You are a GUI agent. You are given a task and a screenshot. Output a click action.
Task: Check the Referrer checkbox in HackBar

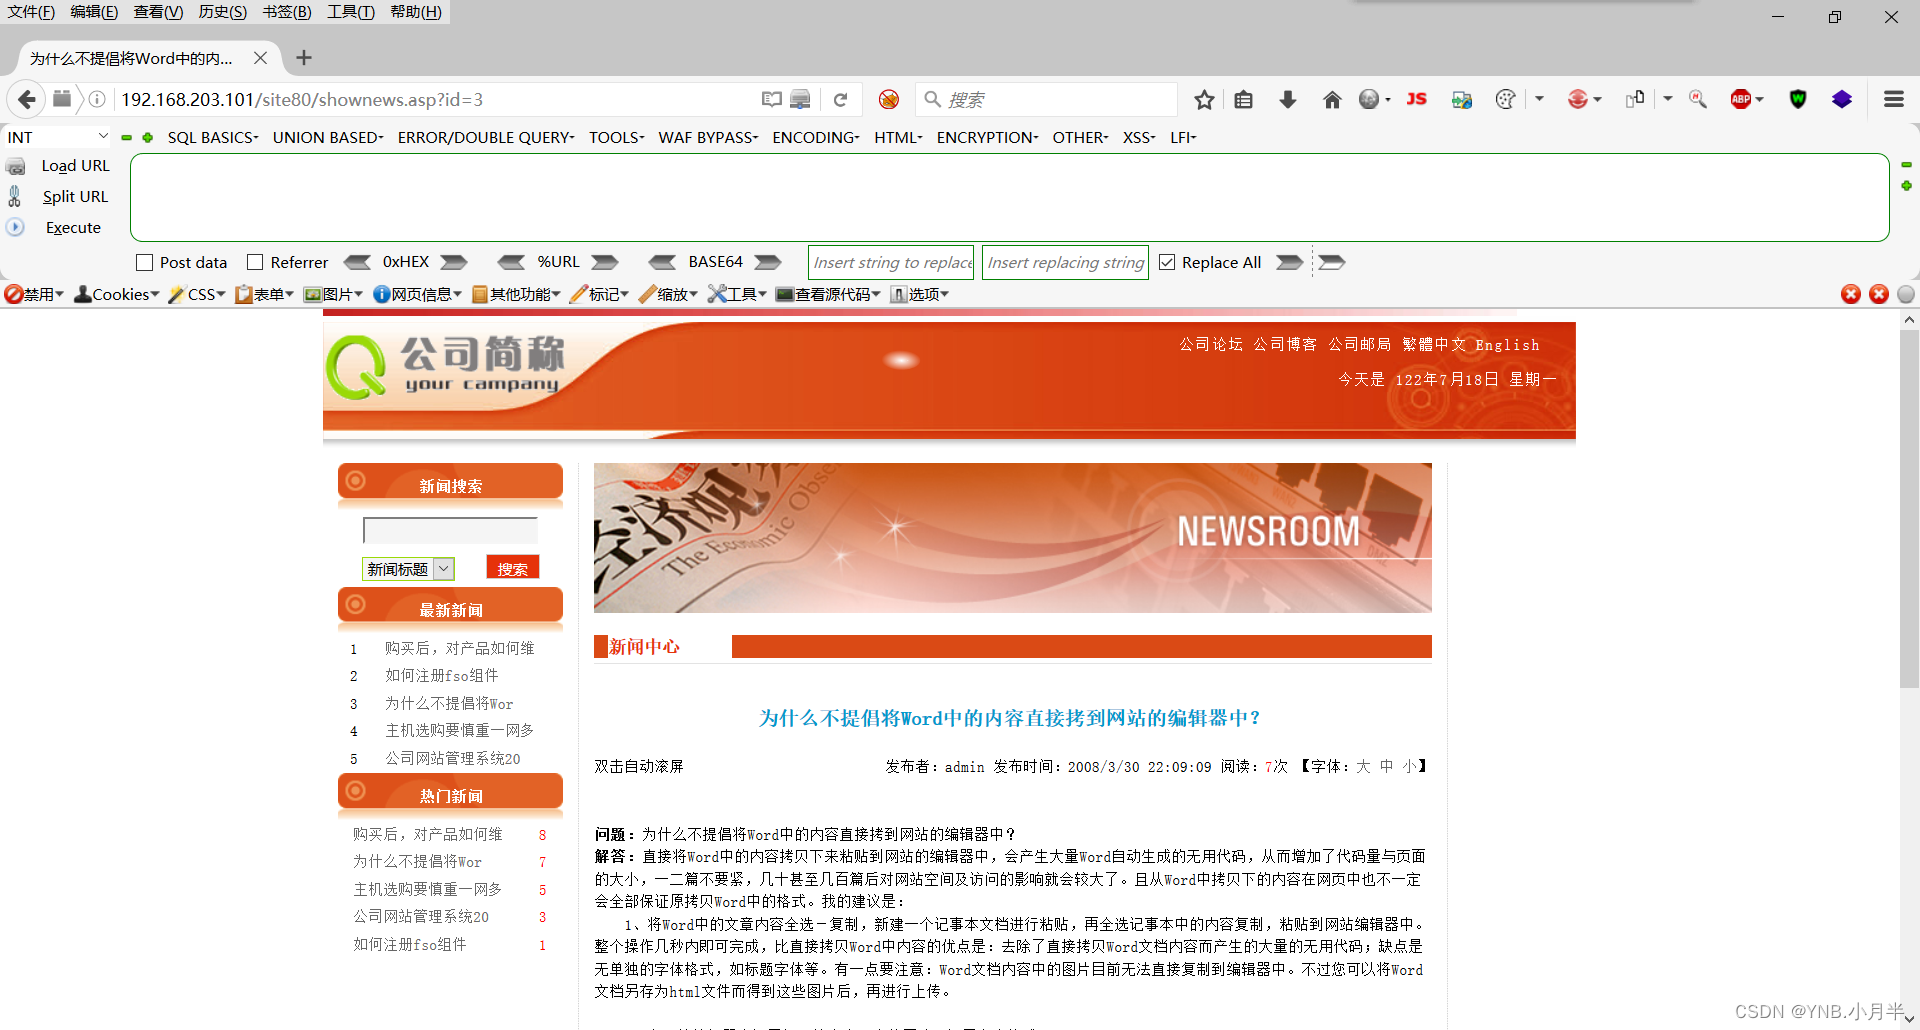click(256, 262)
